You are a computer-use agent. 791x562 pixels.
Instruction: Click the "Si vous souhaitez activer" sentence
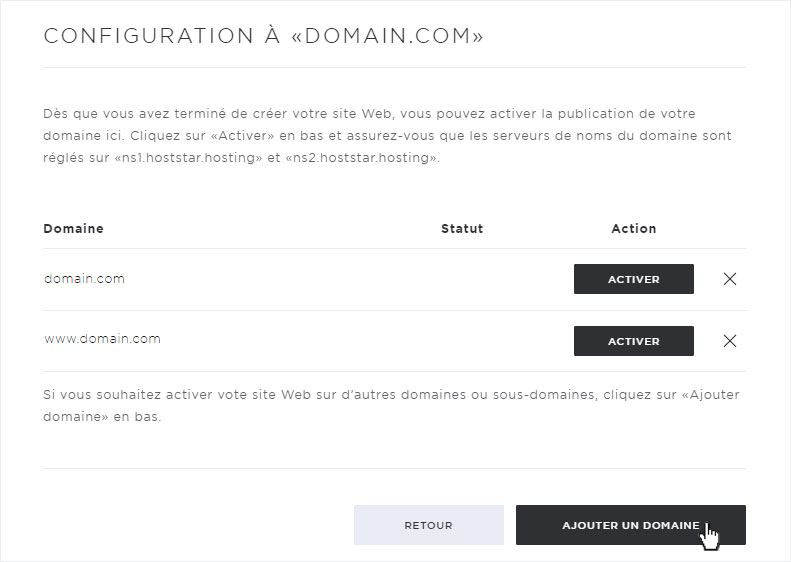click(x=391, y=406)
